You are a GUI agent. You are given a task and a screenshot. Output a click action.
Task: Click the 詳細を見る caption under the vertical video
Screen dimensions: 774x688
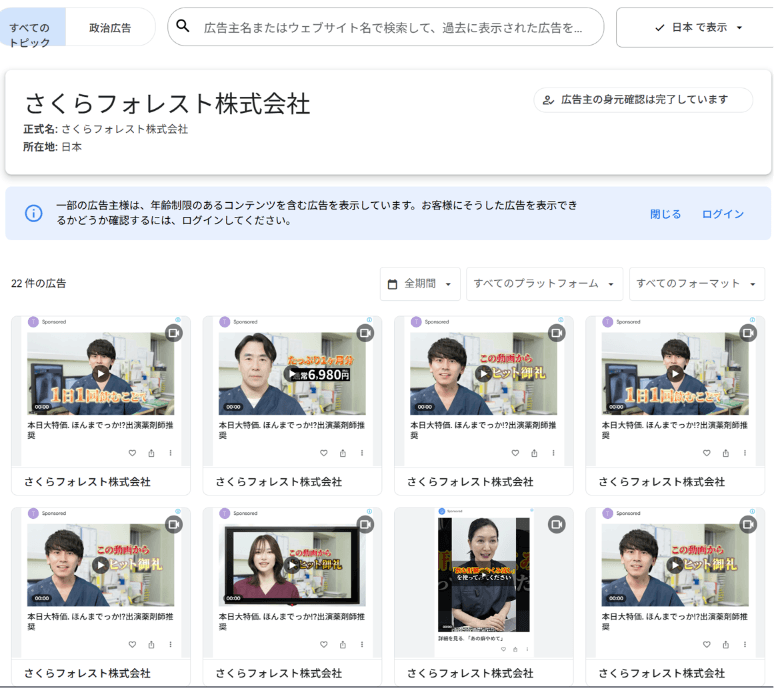click(470, 639)
